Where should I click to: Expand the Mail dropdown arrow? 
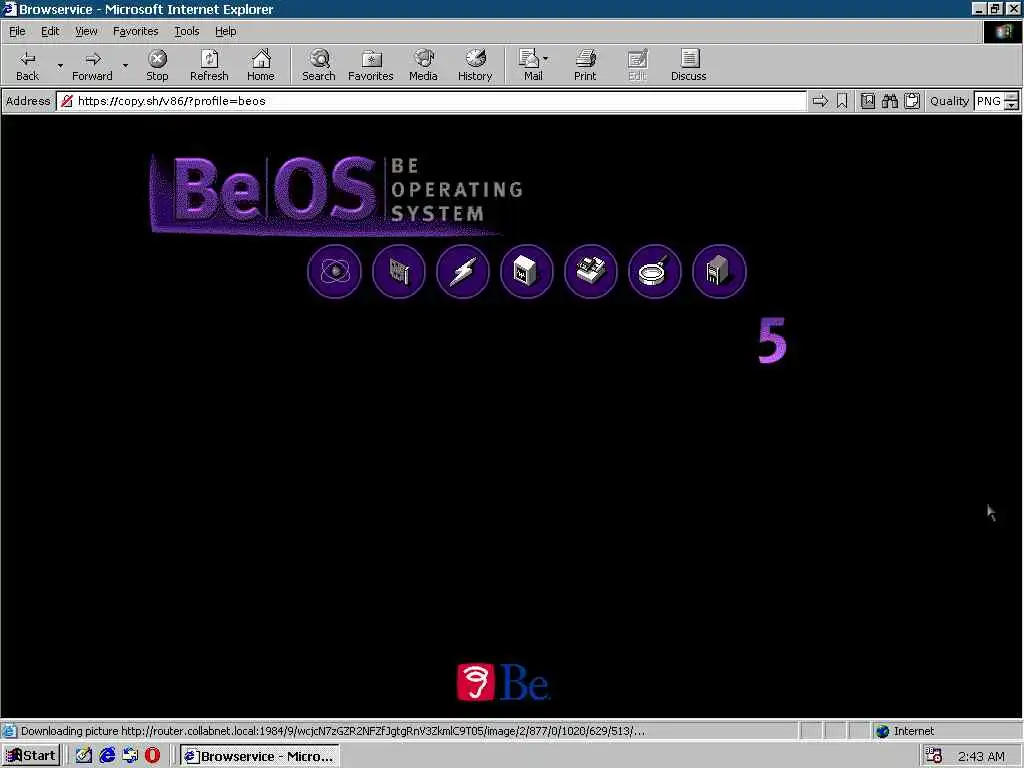click(546, 59)
